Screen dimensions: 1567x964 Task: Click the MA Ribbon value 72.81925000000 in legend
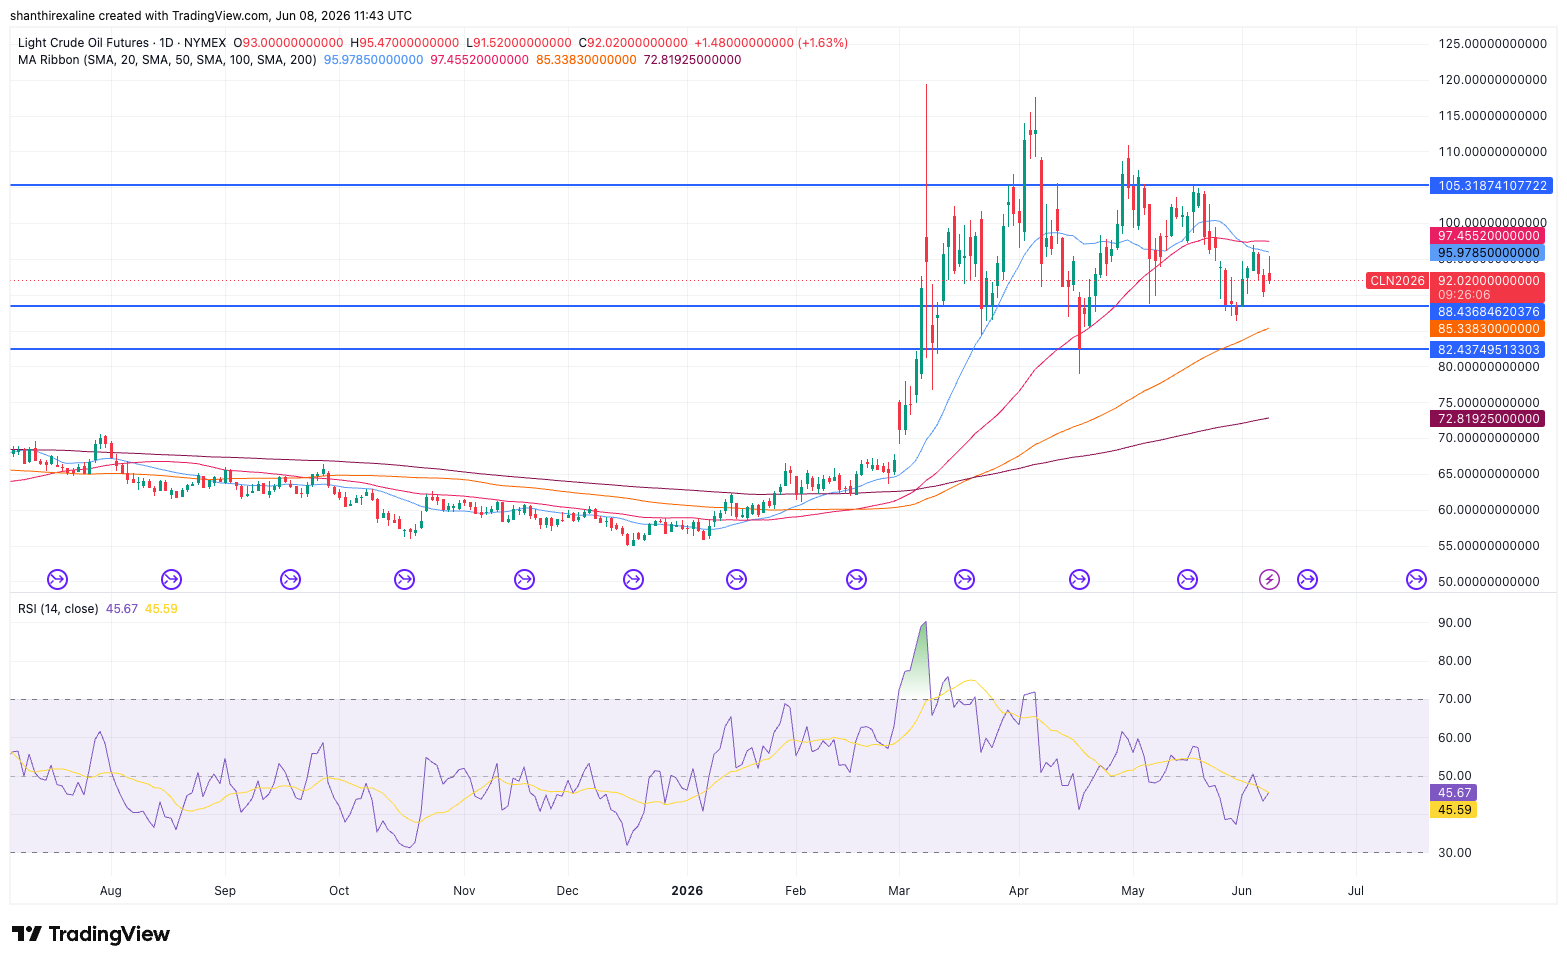click(x=692, y=60)
